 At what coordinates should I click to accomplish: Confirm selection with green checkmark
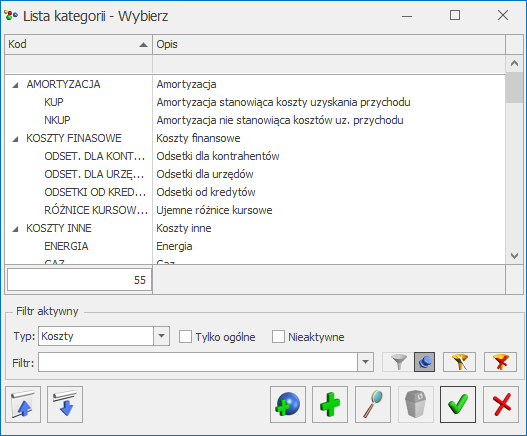point(458,404)
